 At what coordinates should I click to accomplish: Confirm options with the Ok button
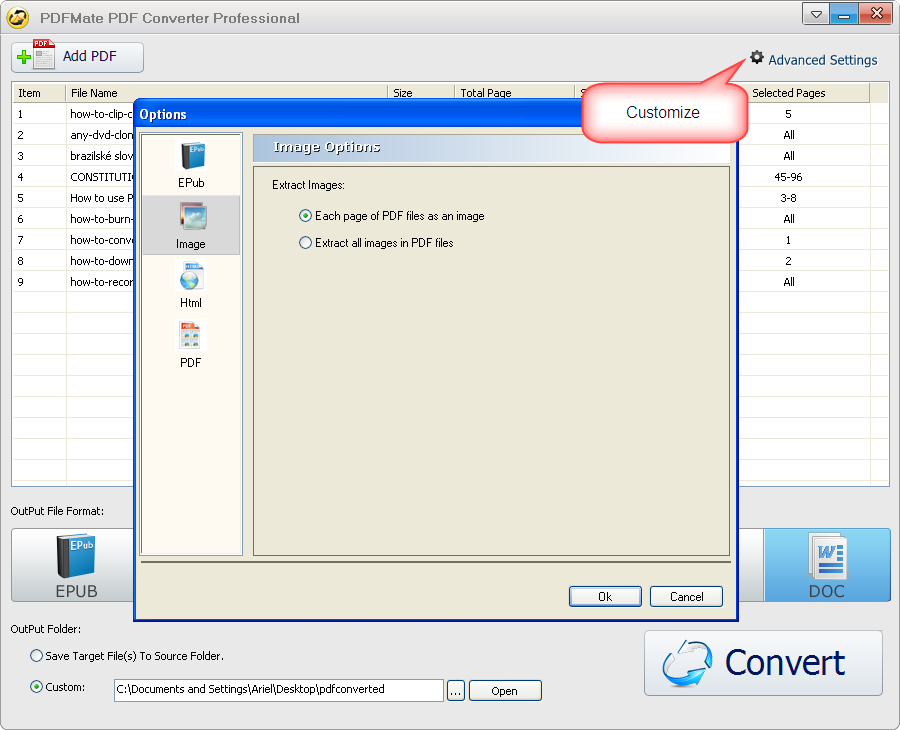[605, 596]
